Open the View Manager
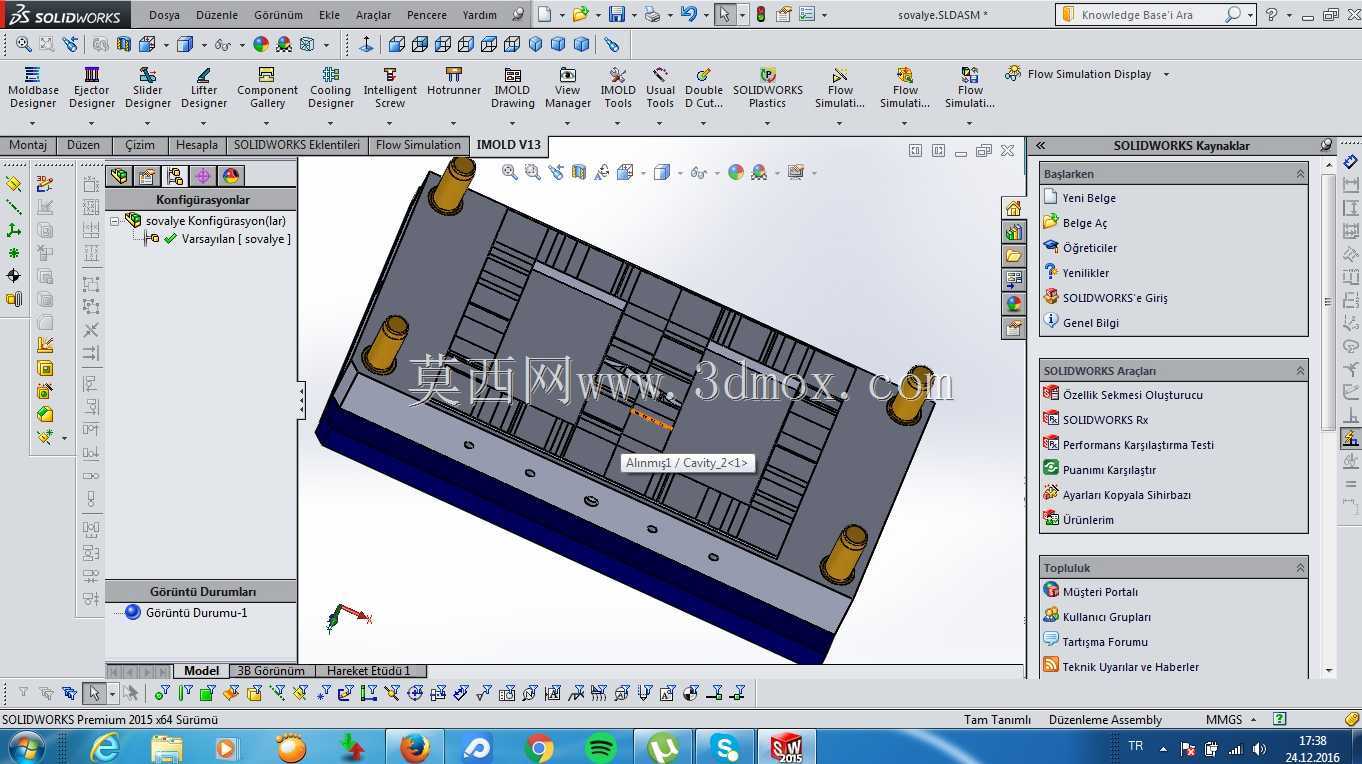This screenshot has height=764, width=1362. [x=568, y=88]
